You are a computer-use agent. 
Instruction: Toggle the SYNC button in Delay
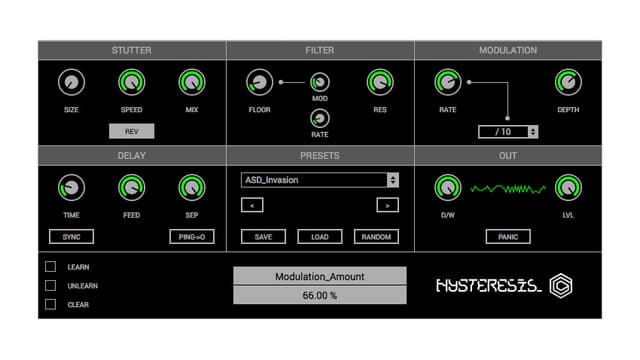point(71,237)
